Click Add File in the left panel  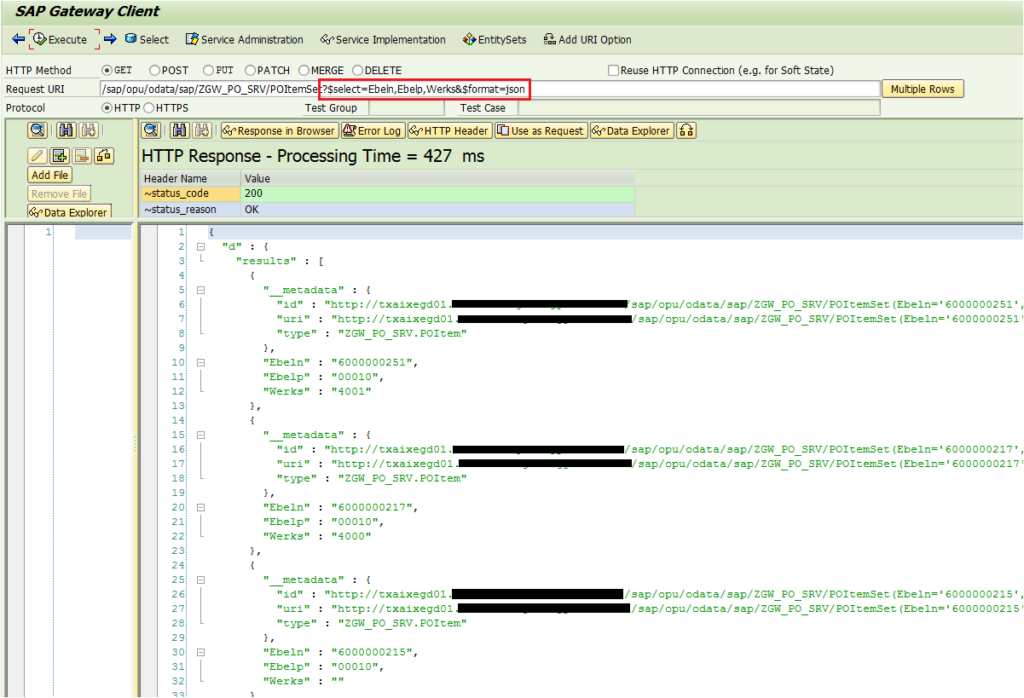(x=49, y=174)
